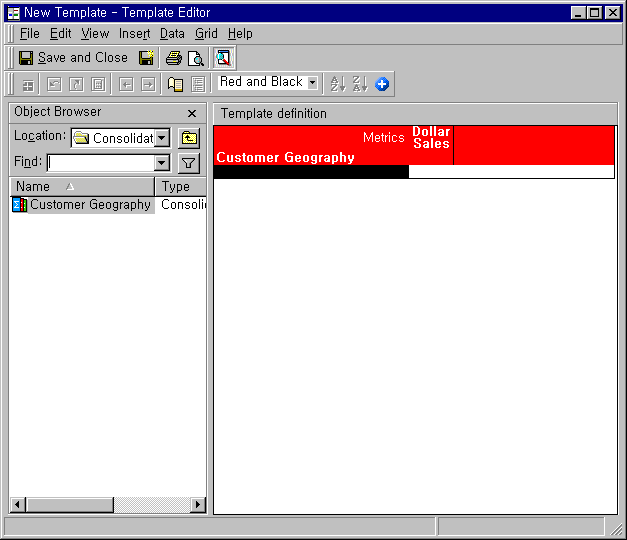Viewport: 627px width, 540px height.
Task: Click in the Find text field
Action: [101, 163]
